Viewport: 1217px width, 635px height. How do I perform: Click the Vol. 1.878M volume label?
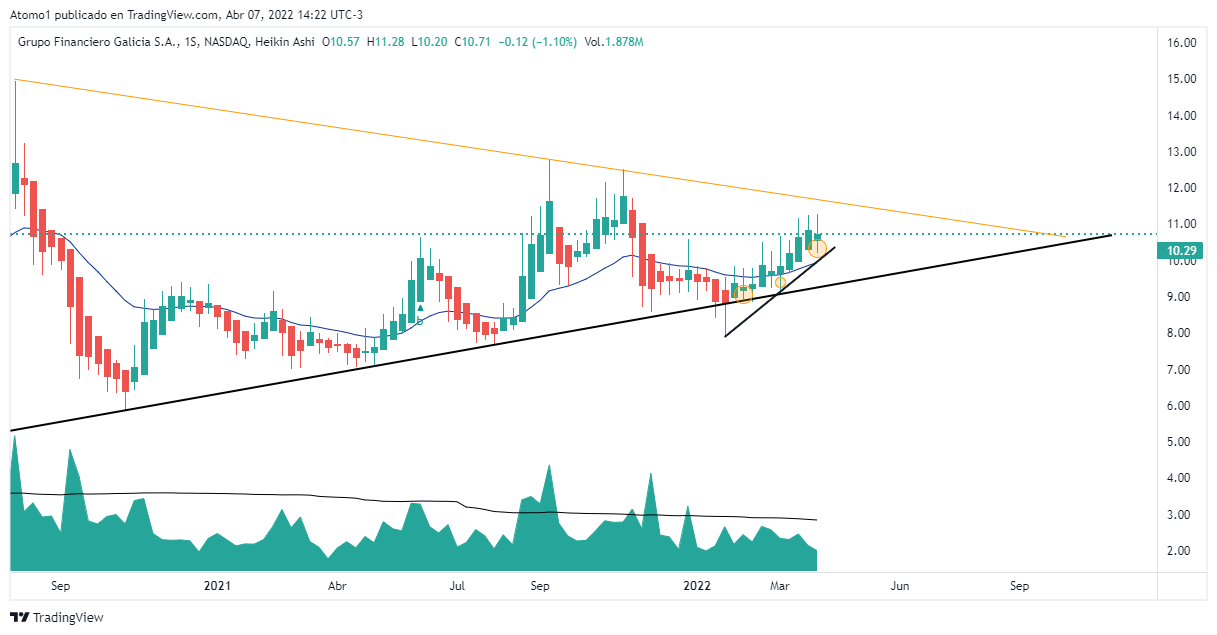coord(612,42)
